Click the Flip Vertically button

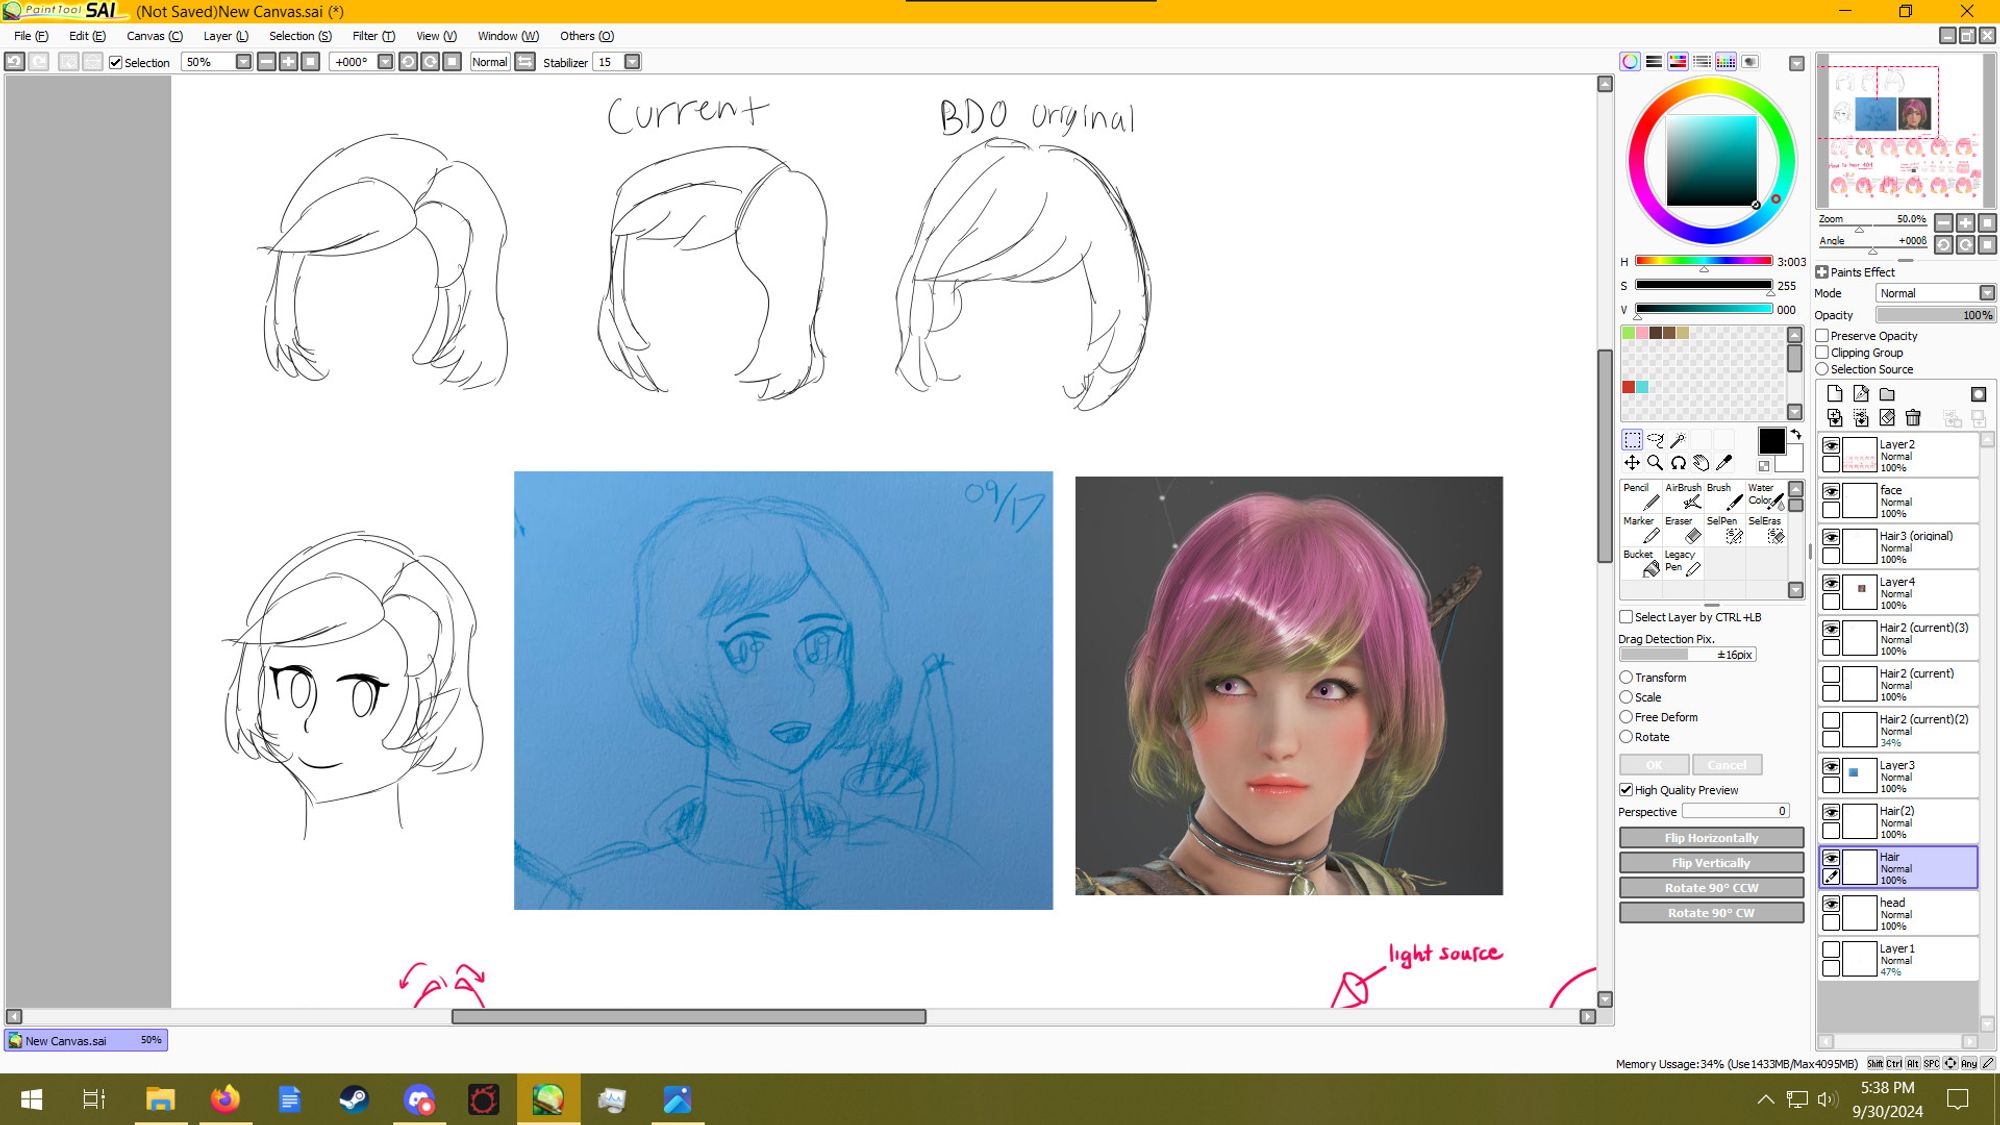point(1711,863)
